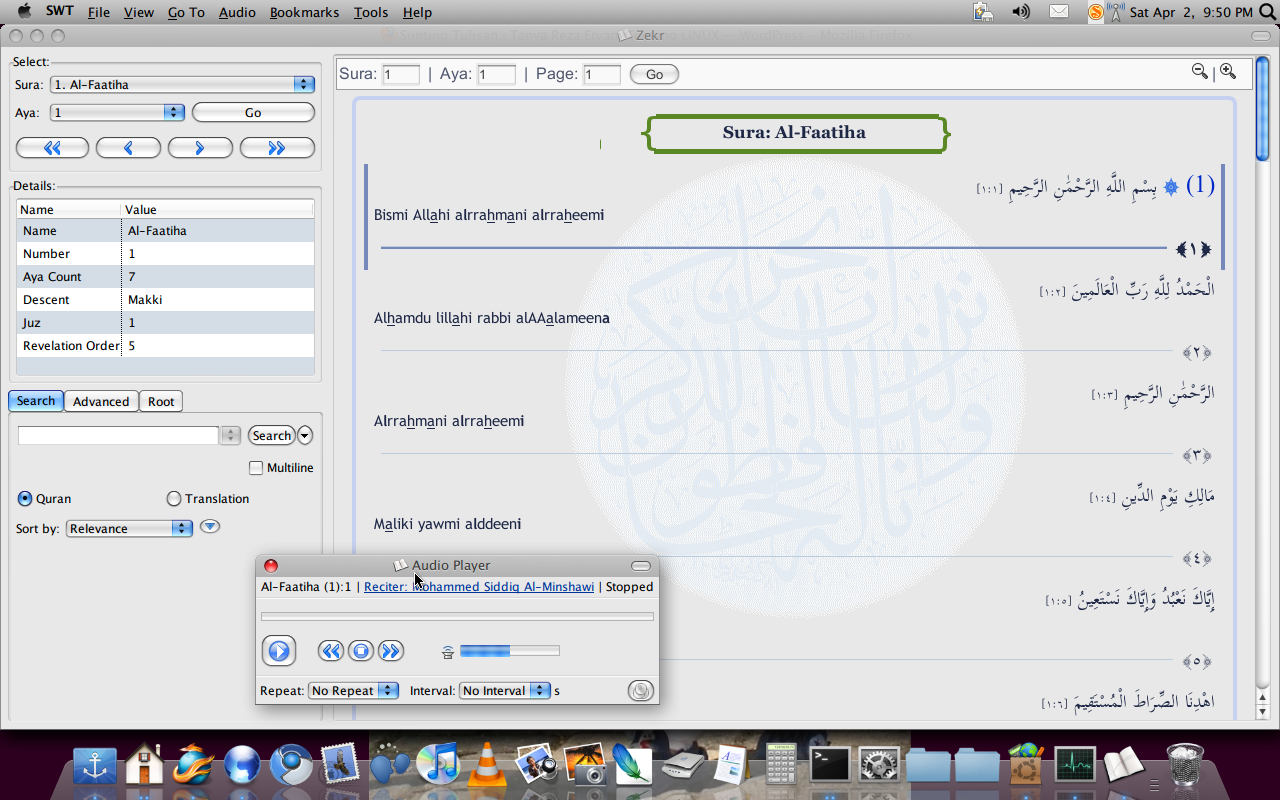Click verse text 'Maliki yawmi alddeeni'

[x=448, y=524]
